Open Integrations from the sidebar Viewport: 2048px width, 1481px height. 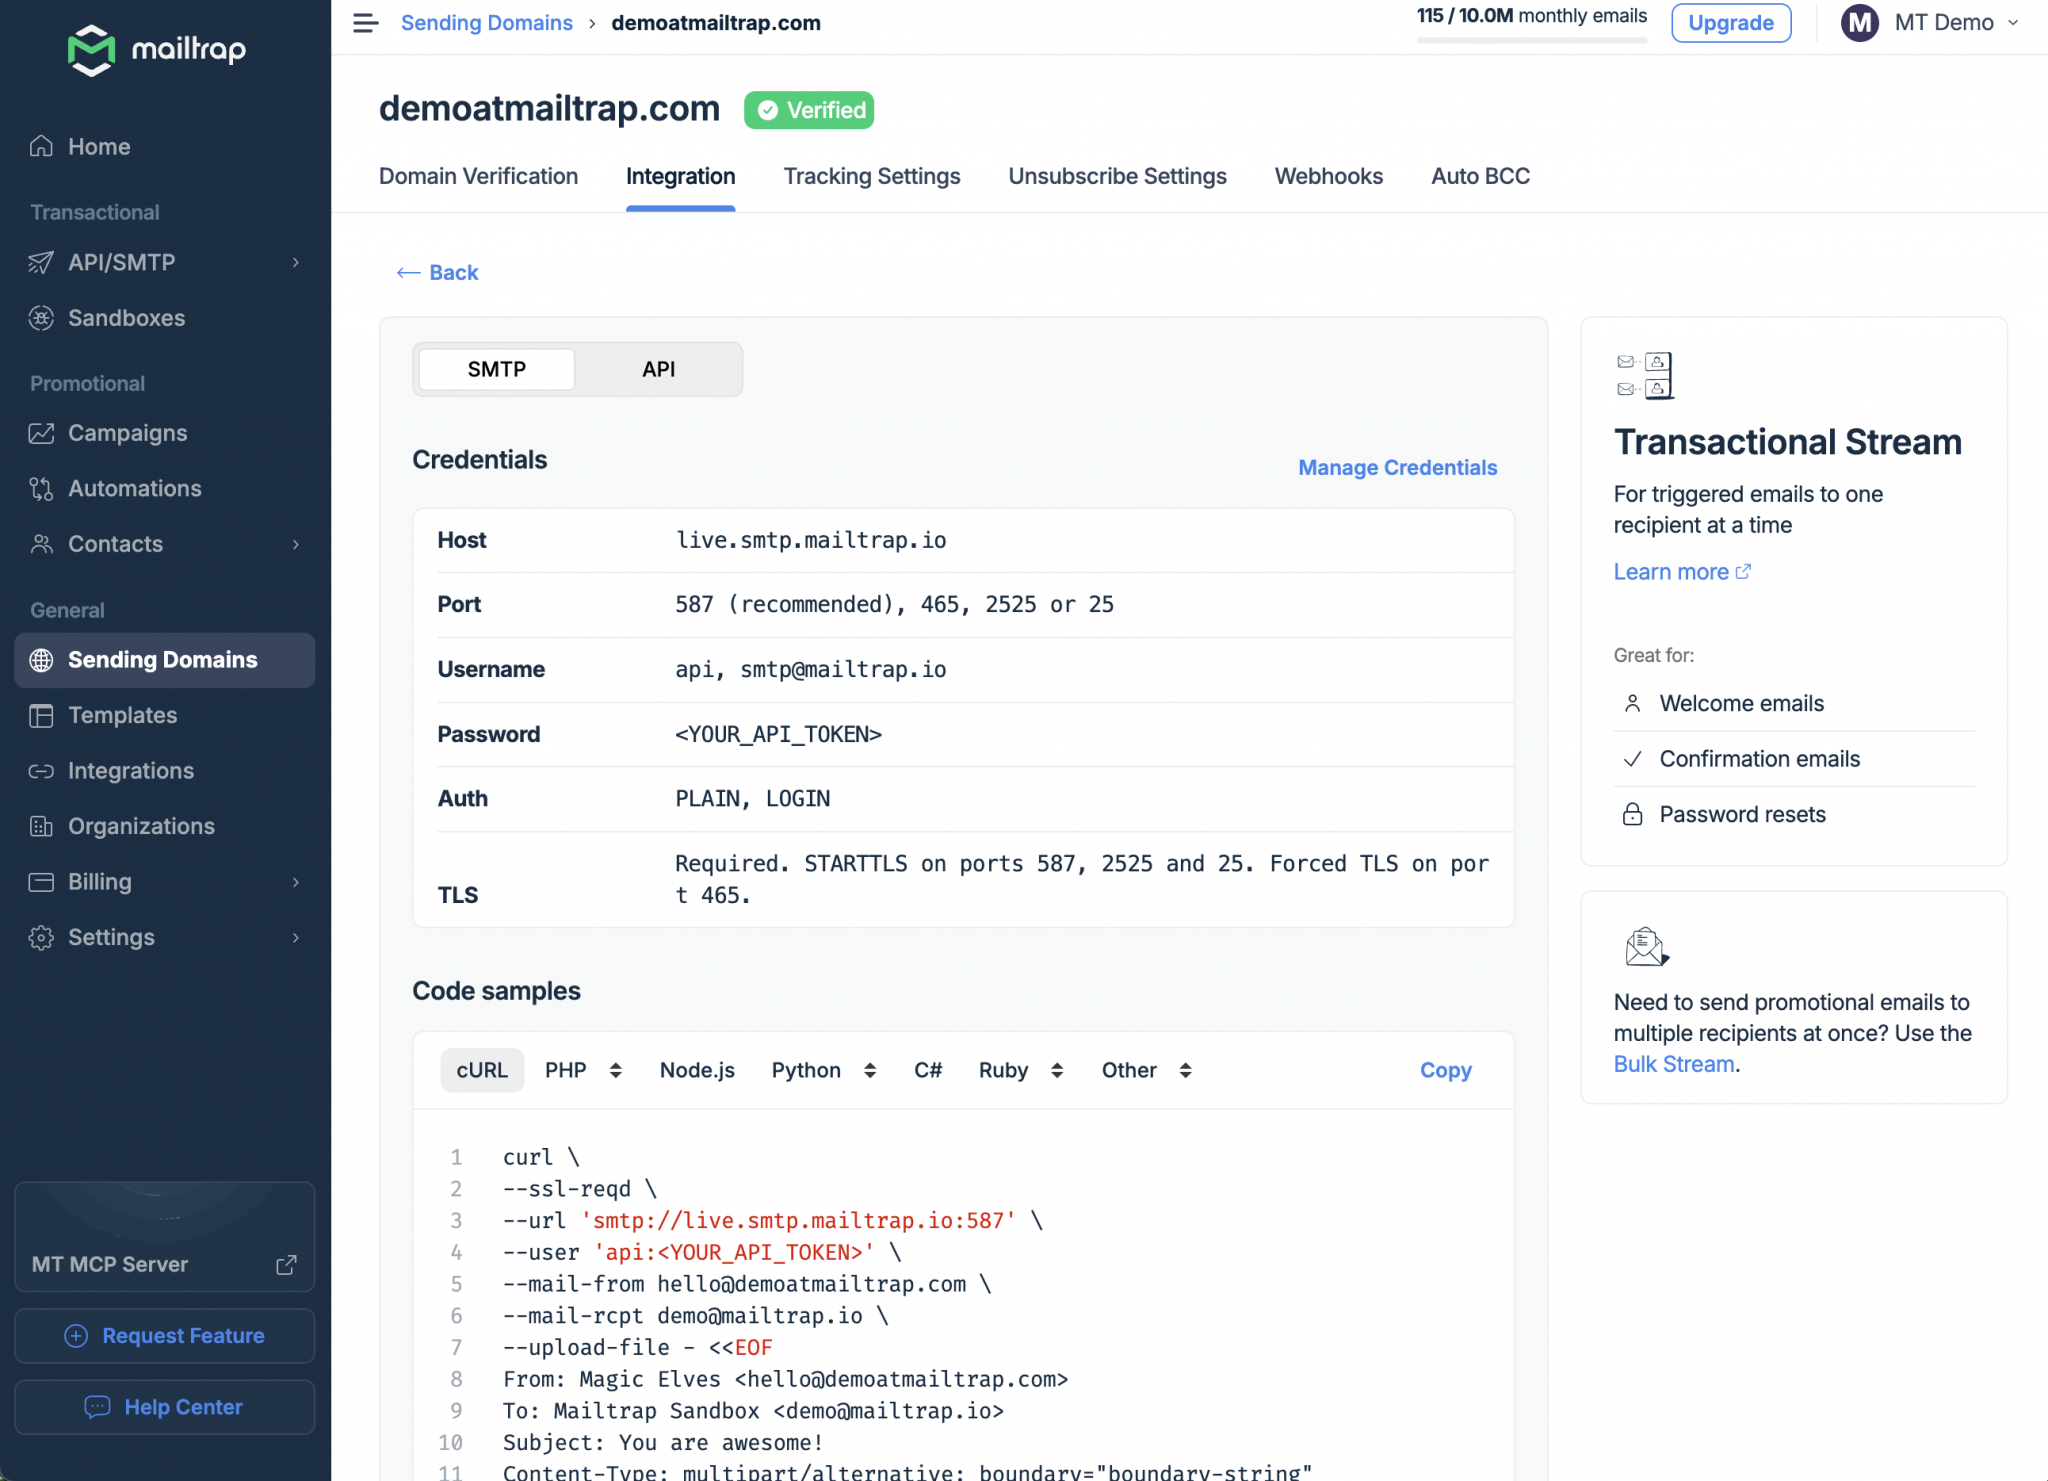coord(130,771)
